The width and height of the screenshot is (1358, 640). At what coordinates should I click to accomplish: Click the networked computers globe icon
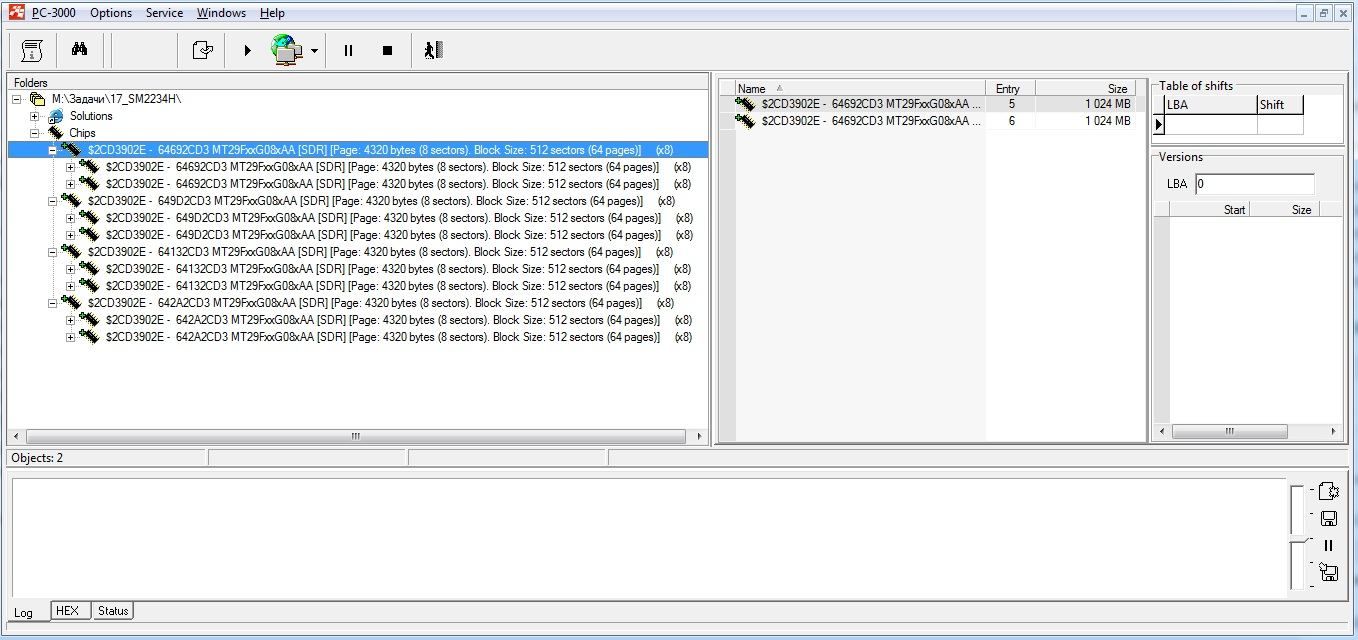pyautogui.click(x=287, y=50)
